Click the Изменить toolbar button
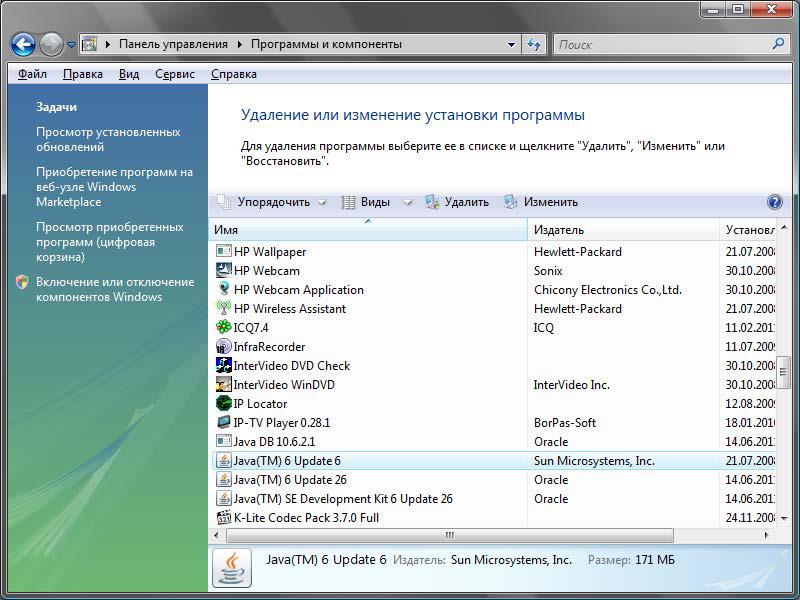The image size is (800, 600). (541, 202)
